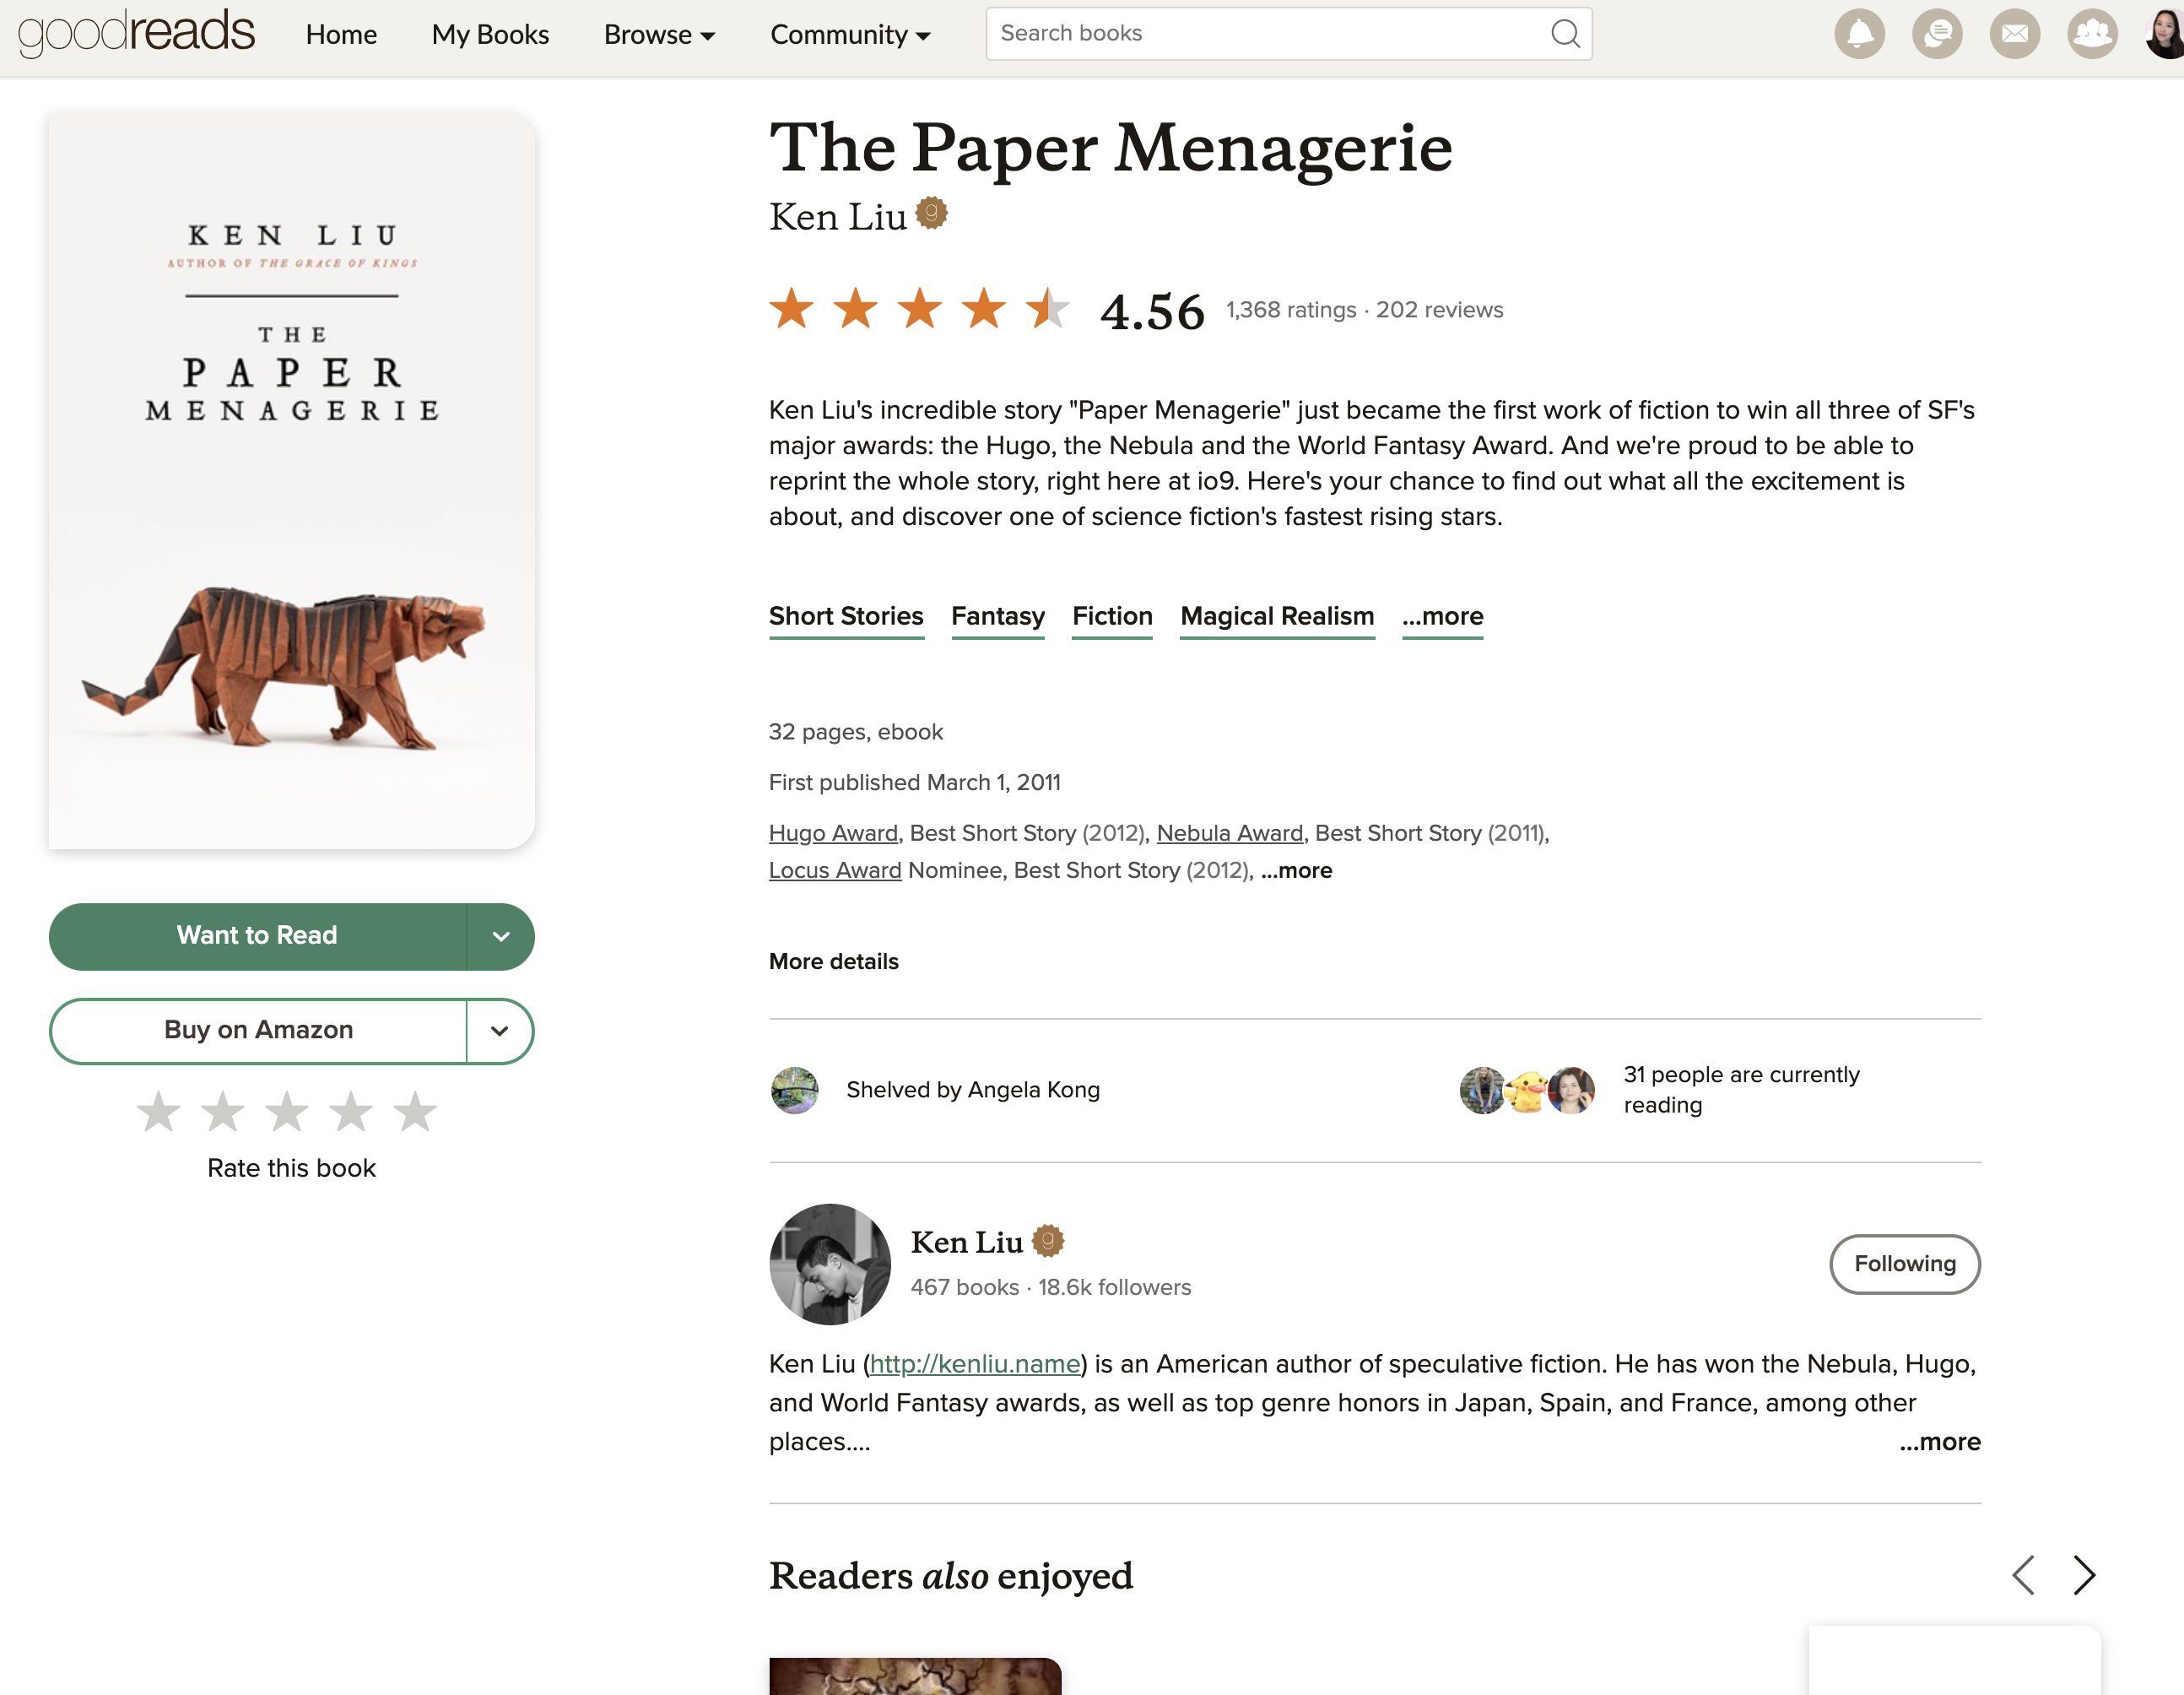Rate this book one star
This screenshot has height=1695, width=2184.
point(159,1111)
